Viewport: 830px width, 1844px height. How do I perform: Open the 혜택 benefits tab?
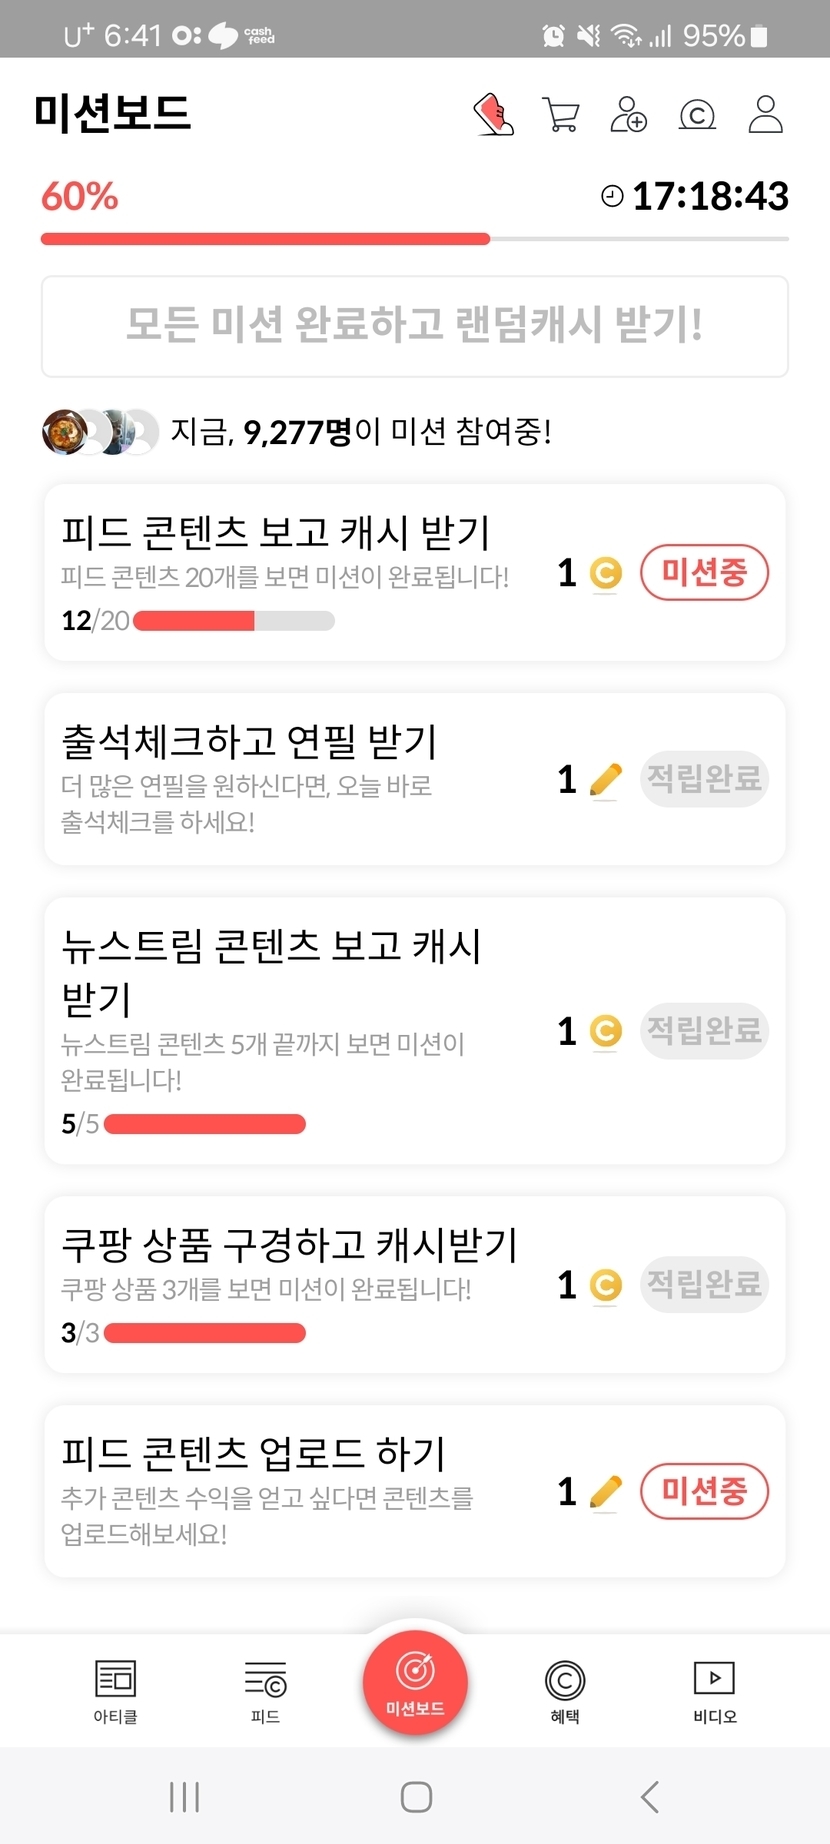565,1691
